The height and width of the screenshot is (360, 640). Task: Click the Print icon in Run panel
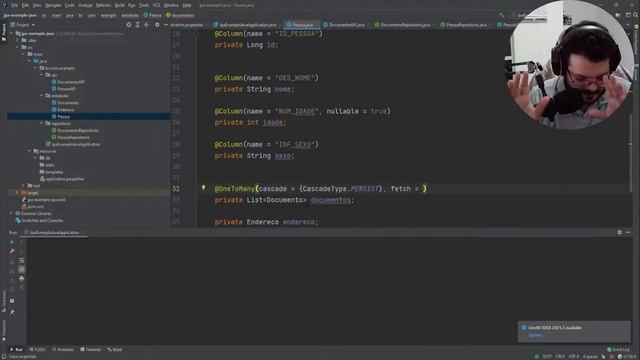[22, 278]
